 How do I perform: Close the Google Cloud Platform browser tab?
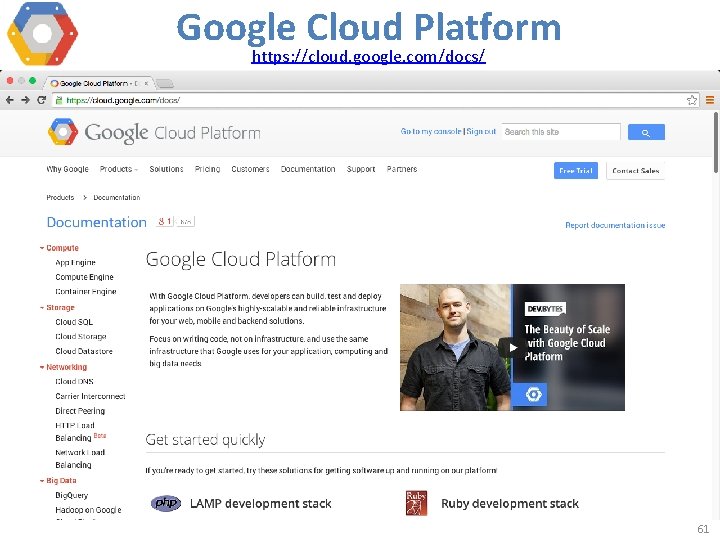pyautogui.click(x=146, y=83)
